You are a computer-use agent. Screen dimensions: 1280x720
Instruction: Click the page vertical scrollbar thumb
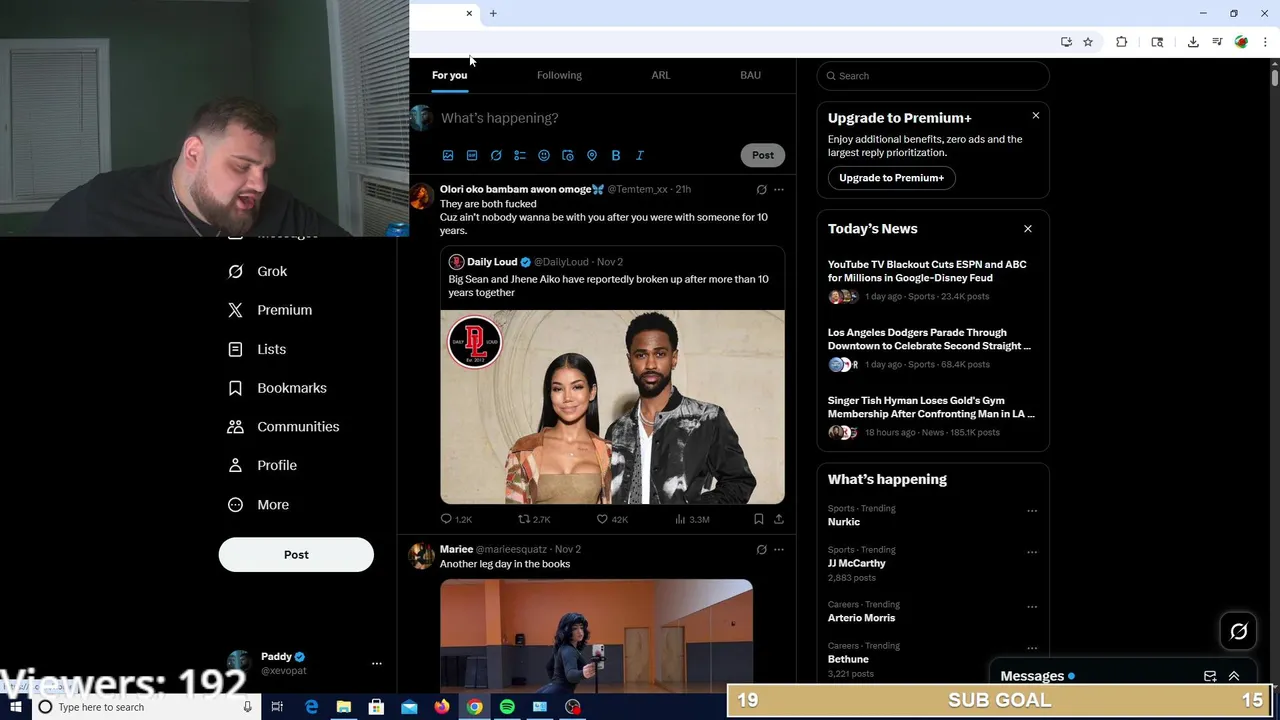coord(1274,78)
